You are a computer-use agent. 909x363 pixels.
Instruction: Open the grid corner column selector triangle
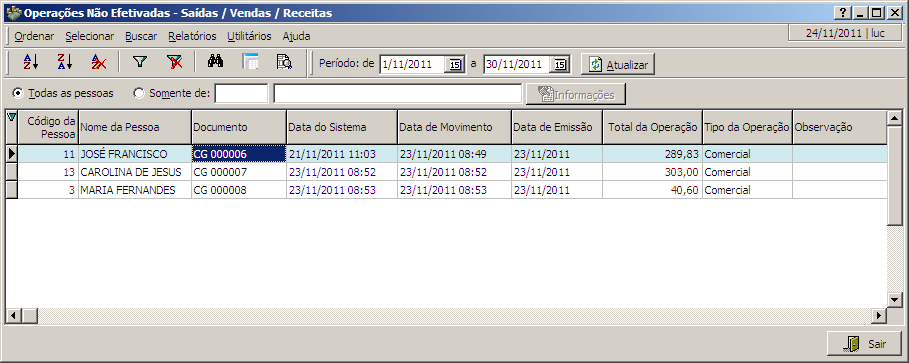pos(12,118)
